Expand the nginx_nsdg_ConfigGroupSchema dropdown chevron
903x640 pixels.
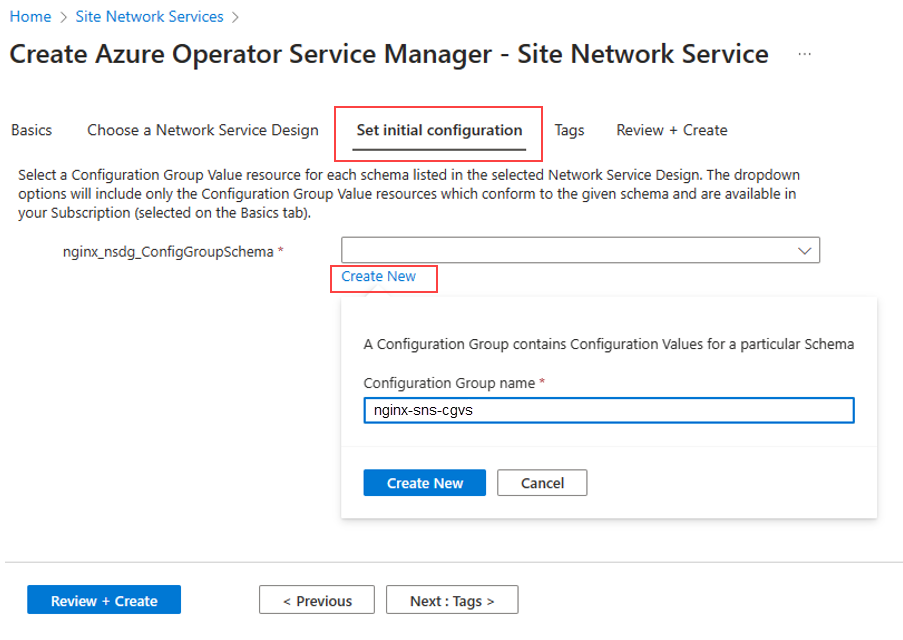[805, 251]
